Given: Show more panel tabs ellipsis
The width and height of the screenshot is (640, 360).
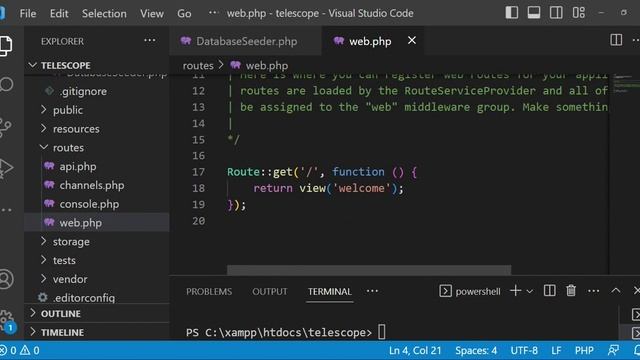Looking at the screenshot, I should pyautogui.click(x=372, y=291).
